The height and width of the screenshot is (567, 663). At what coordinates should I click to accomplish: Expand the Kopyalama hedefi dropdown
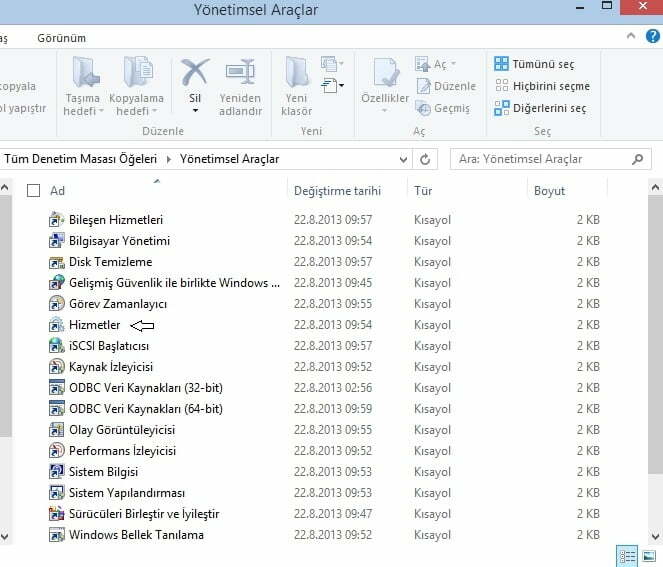[154, 111]
